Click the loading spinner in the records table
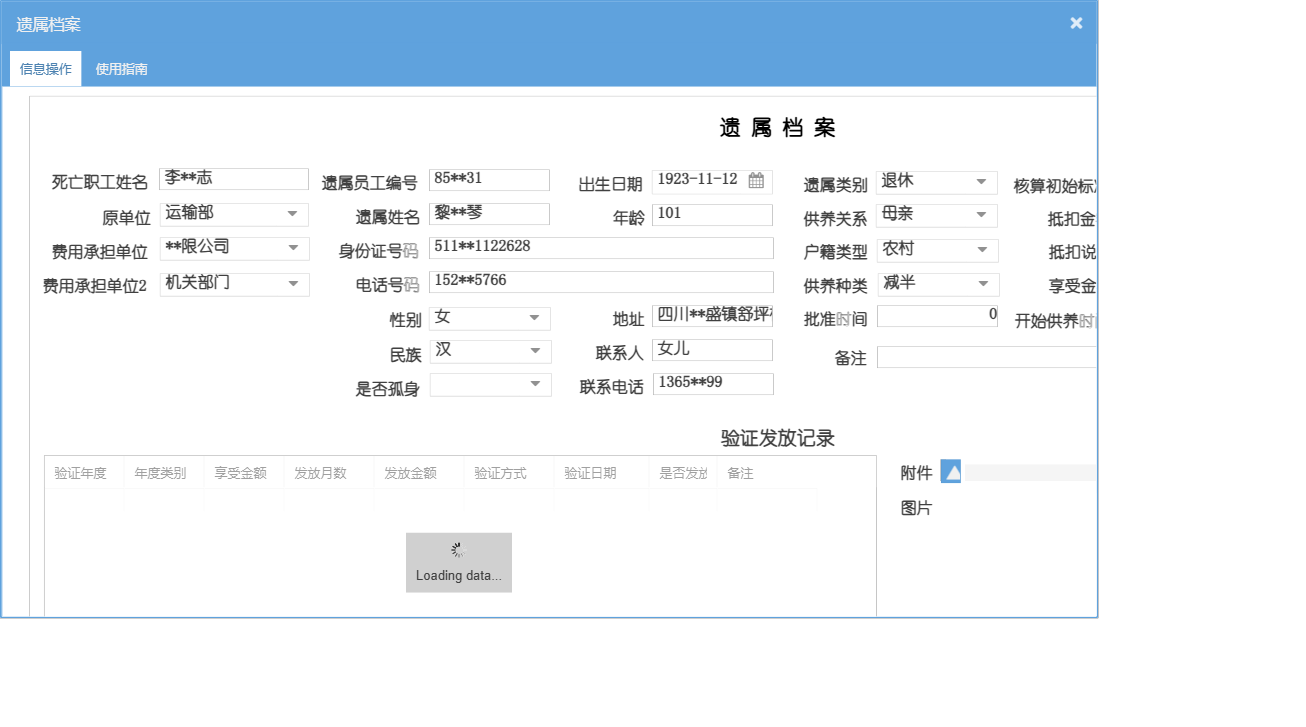 458,548
